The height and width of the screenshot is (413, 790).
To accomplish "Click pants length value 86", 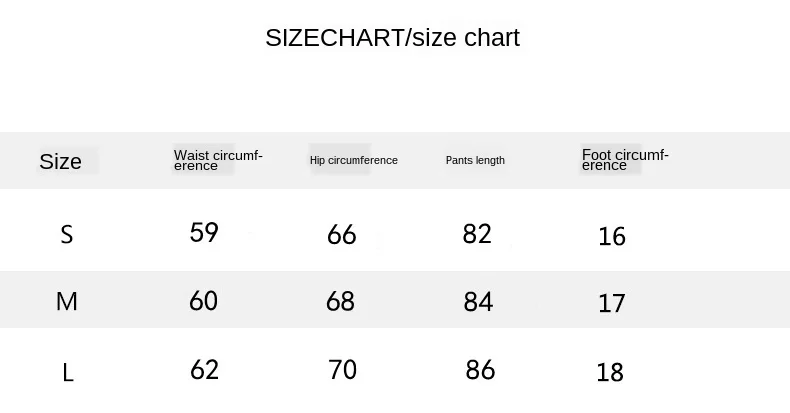I will (x=480, y=370).
